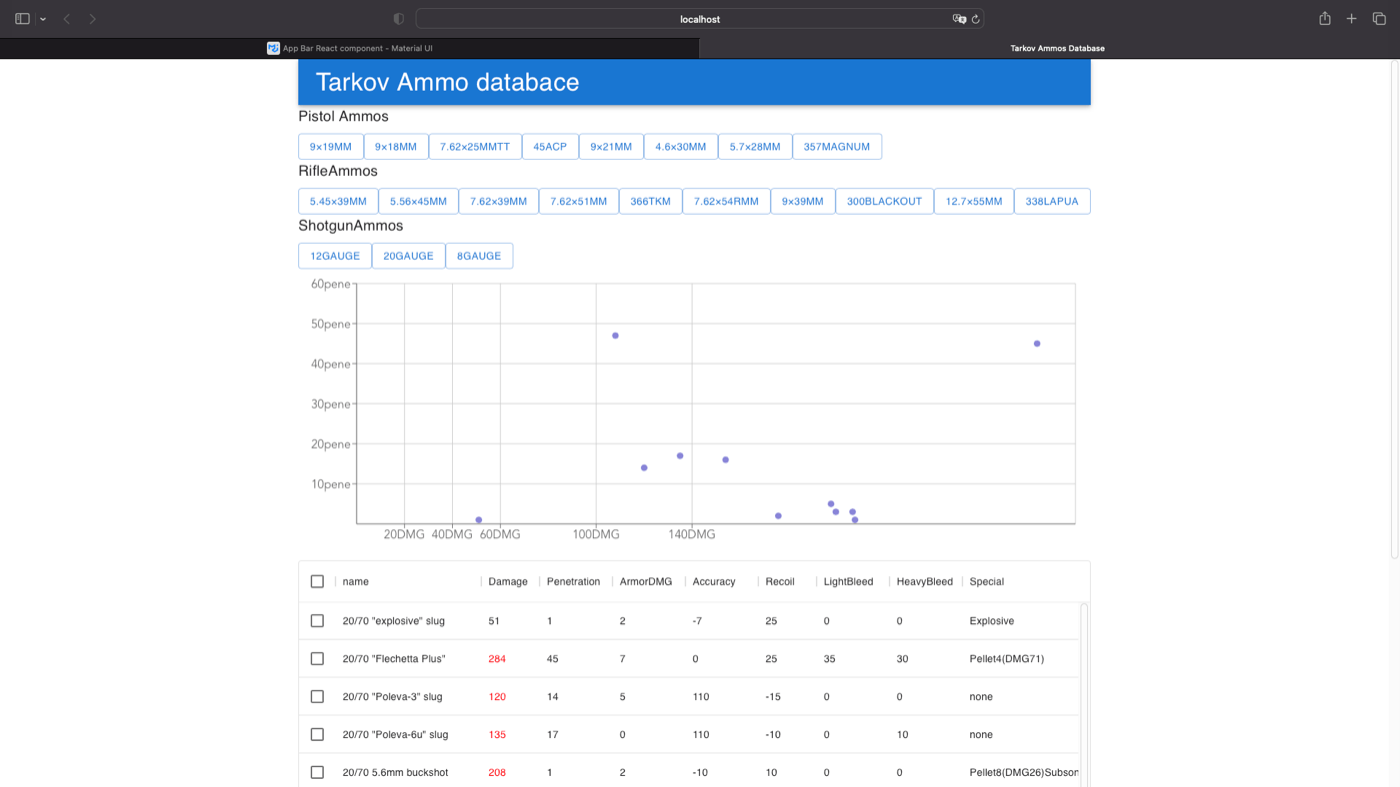1400x787 pixels.
Task: Select the 45ACP ammo button
Action: pos(550,147)
